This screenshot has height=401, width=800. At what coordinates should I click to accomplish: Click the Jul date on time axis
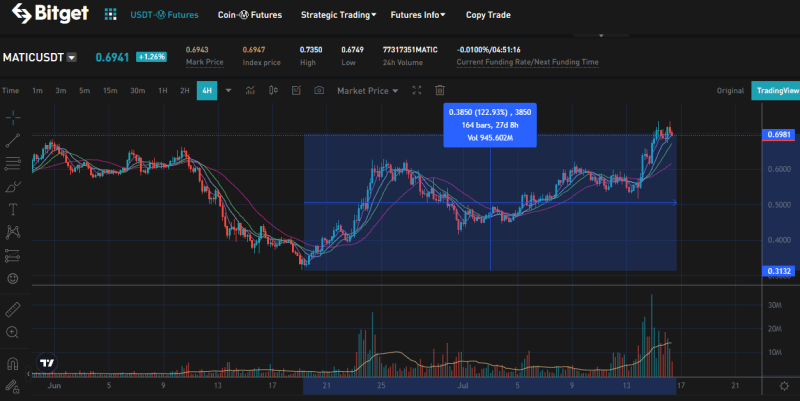pos(463,385)
